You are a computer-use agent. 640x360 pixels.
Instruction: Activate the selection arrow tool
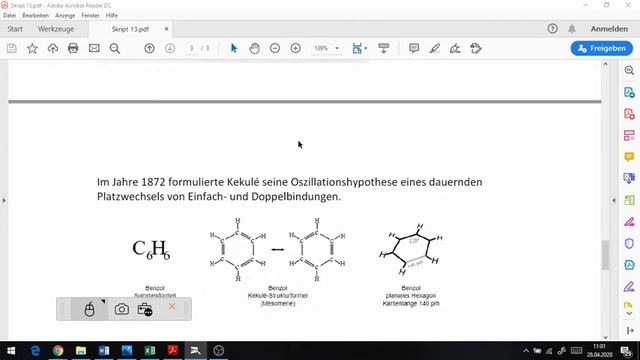234,49
